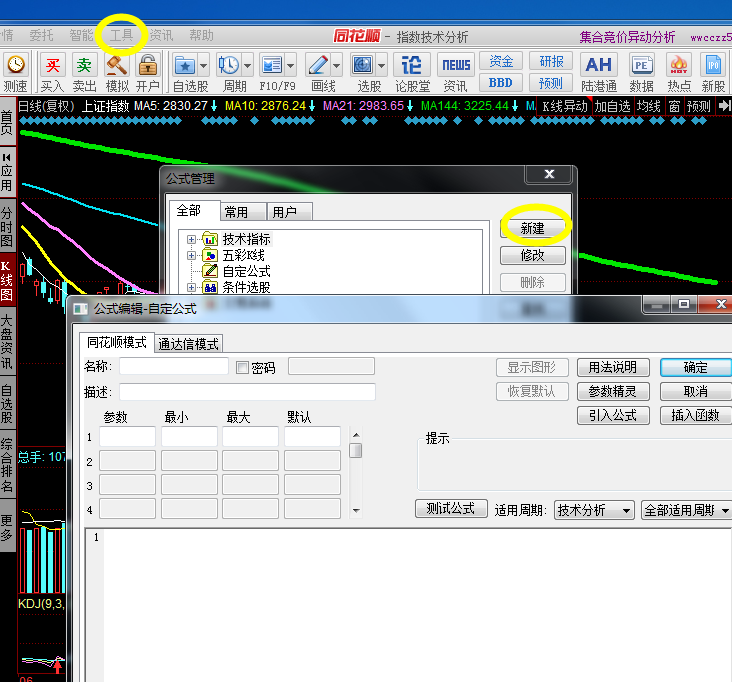
Task: Click the parameter list scrollbar thumb
Action: point(356,450)
